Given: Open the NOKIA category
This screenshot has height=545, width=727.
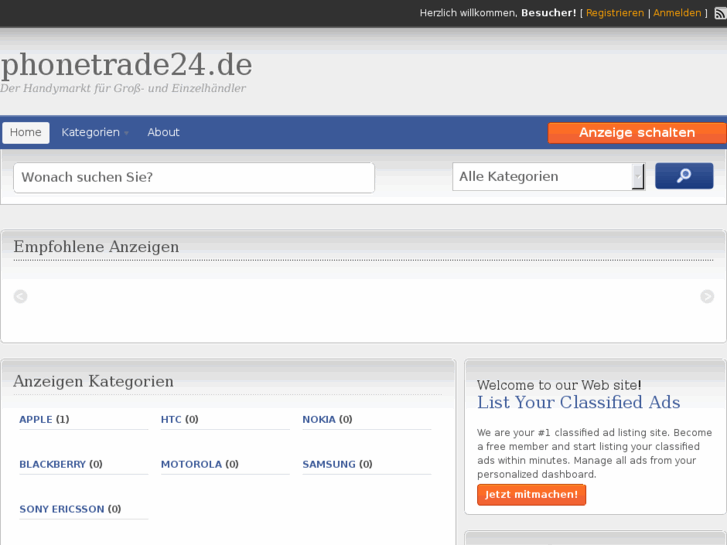Looking at the screenshot, I should 319,419.
